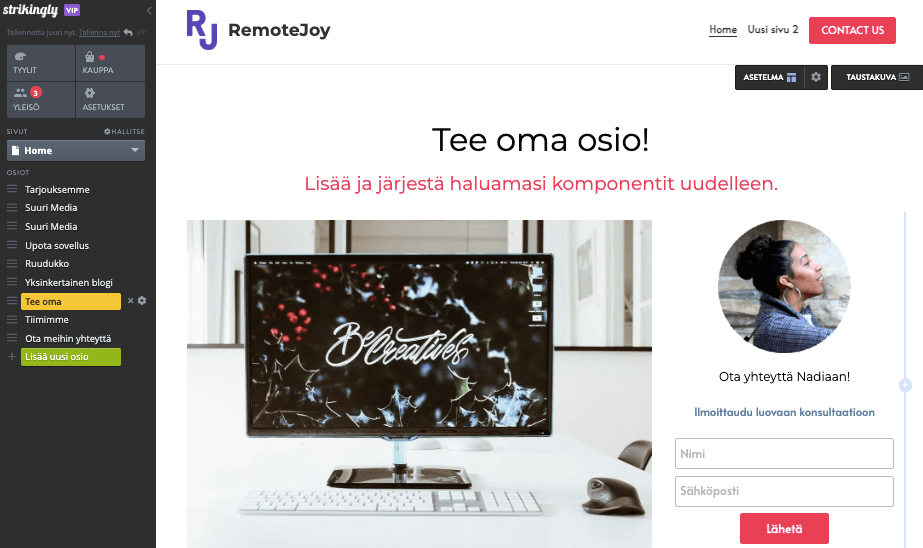
Task: Open Tee oma section gear settings
Action: click(142, 301)
